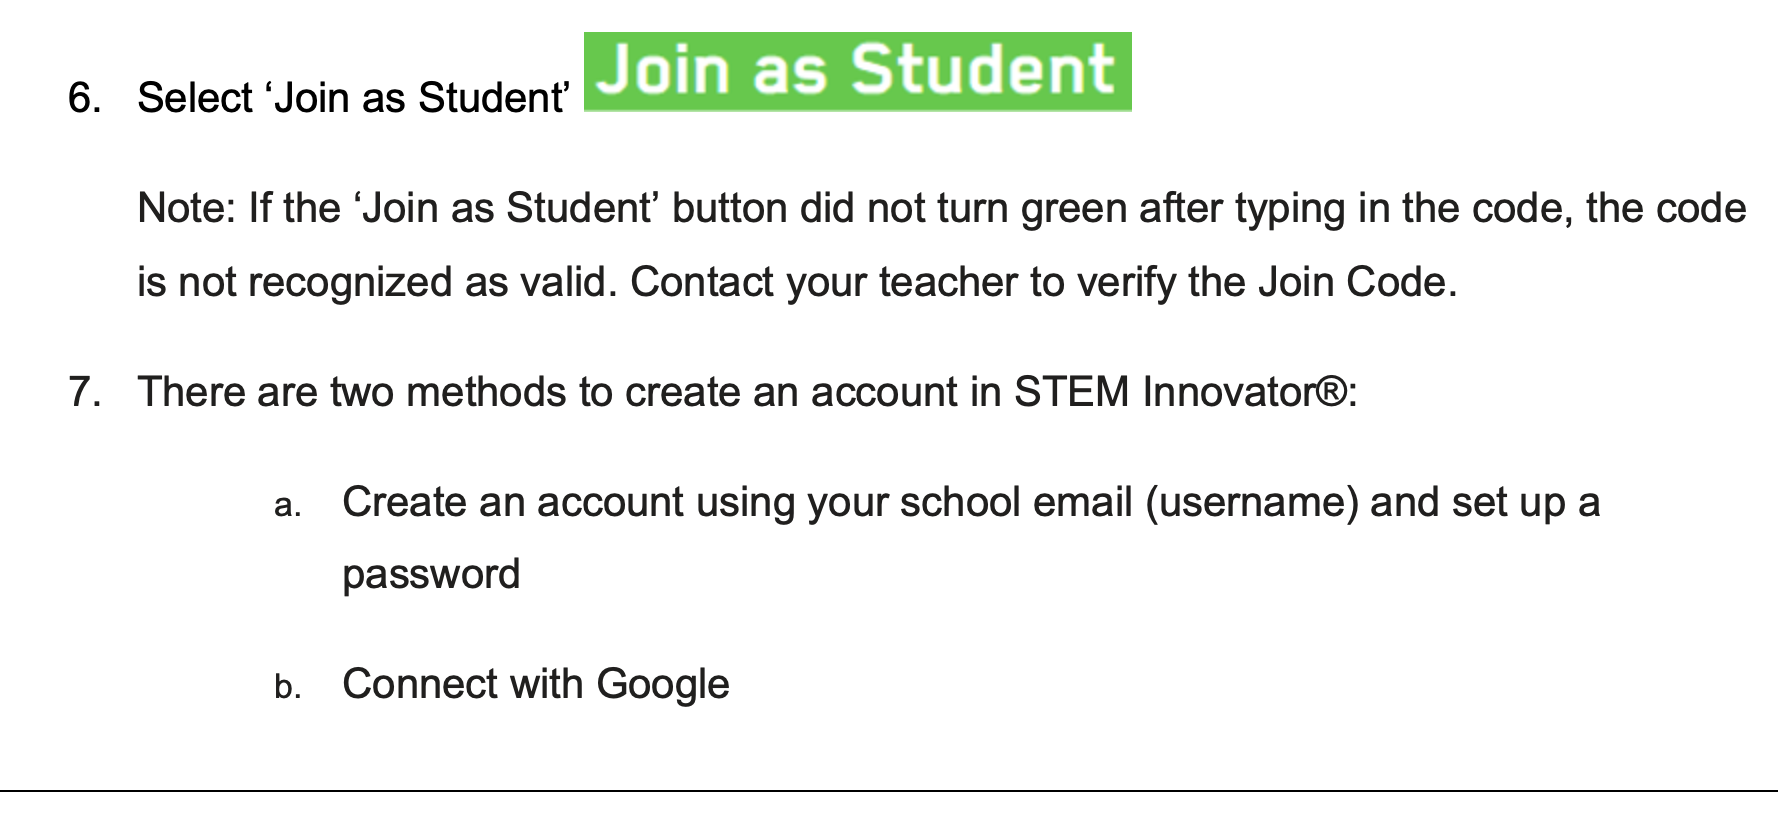The image size is (1778, 830).
Task: Click the step 6 list number
Action: [x=84, y=98]
